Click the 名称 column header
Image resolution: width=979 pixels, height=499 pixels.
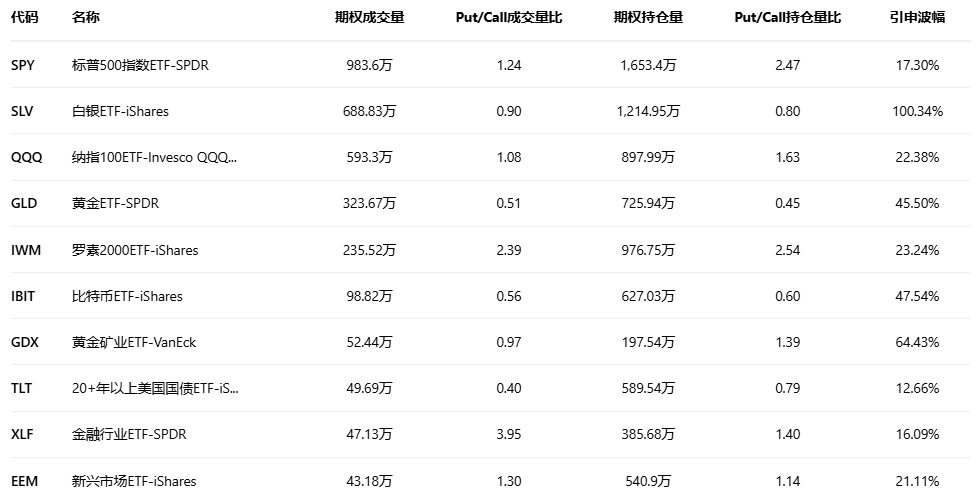click(86, 18)
